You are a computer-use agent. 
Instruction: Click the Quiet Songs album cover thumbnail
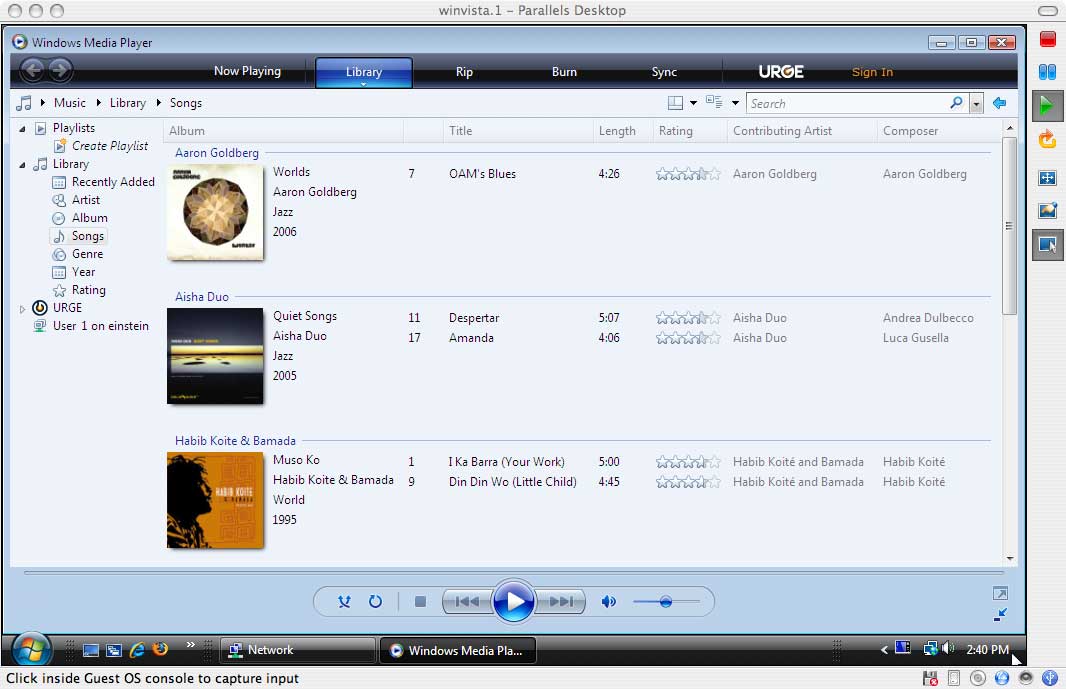[215, 356]
